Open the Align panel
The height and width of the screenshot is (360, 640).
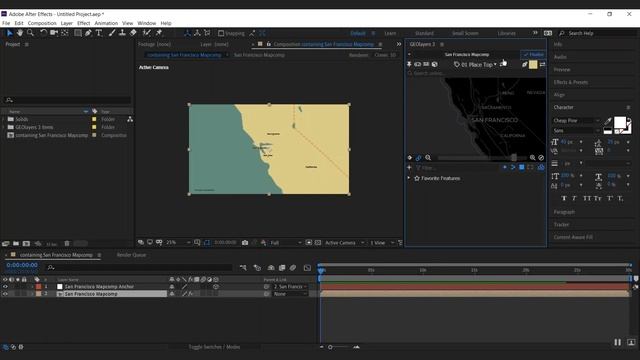point(559,95)
